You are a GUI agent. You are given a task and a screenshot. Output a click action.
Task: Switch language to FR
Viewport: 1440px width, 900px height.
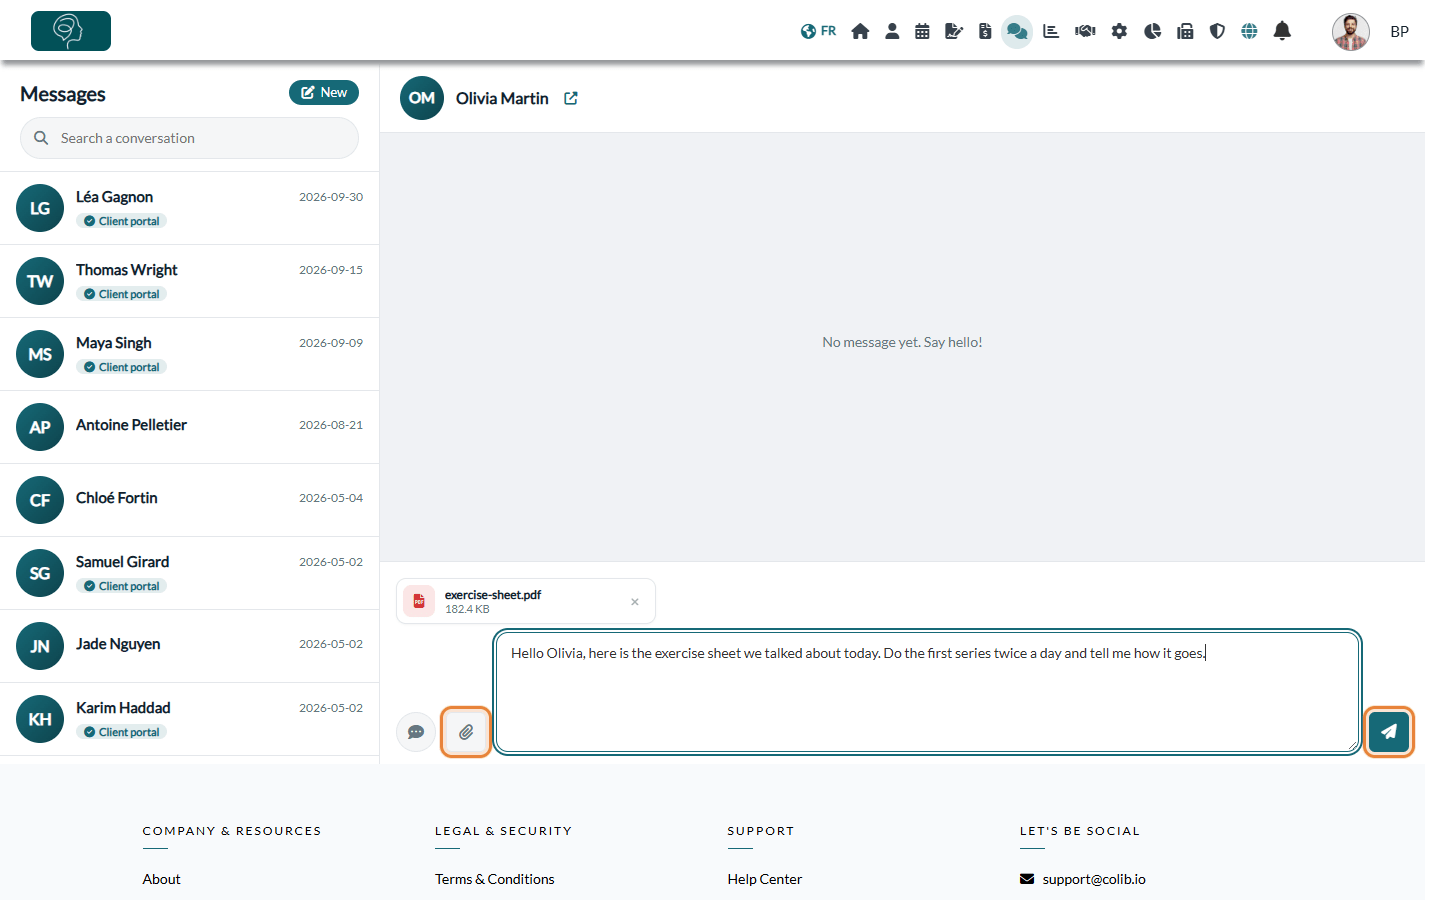(818, 31)
